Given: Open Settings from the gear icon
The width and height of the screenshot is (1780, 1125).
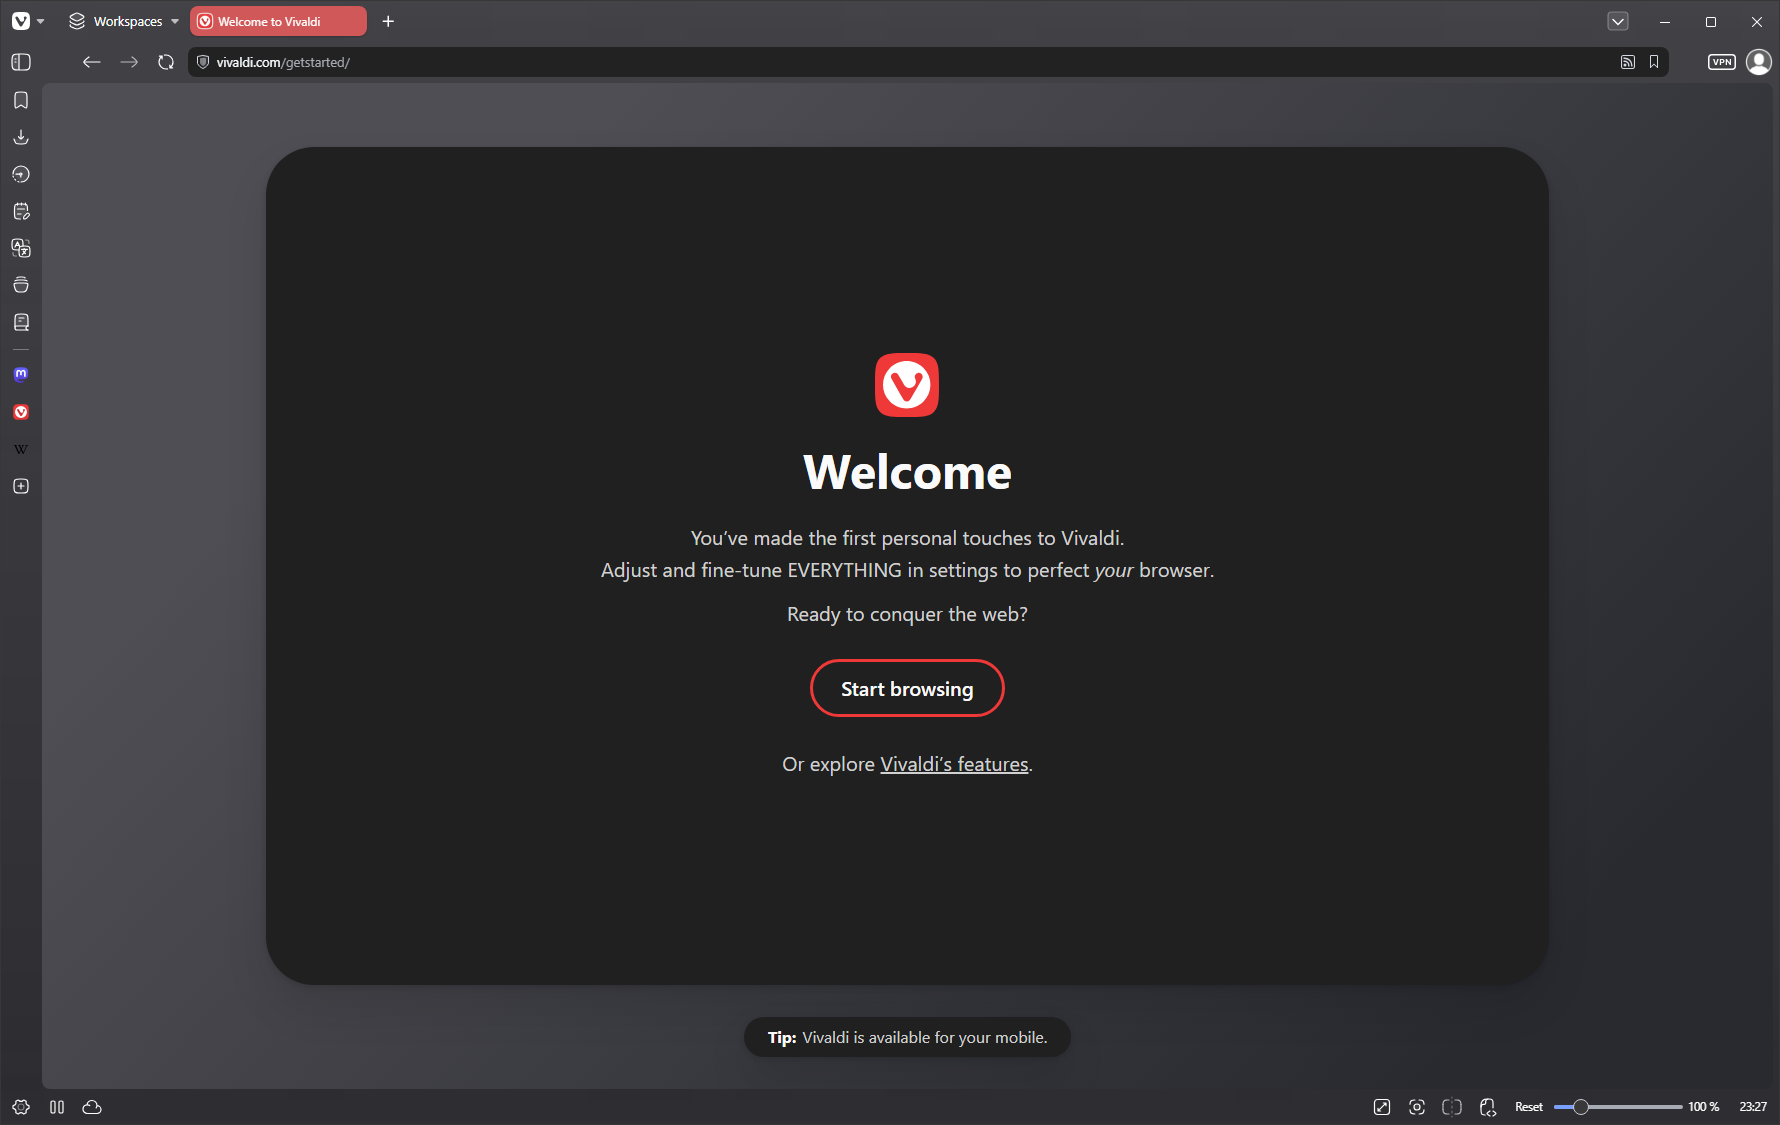Looking at the screenshot, I should point(21,1107).
